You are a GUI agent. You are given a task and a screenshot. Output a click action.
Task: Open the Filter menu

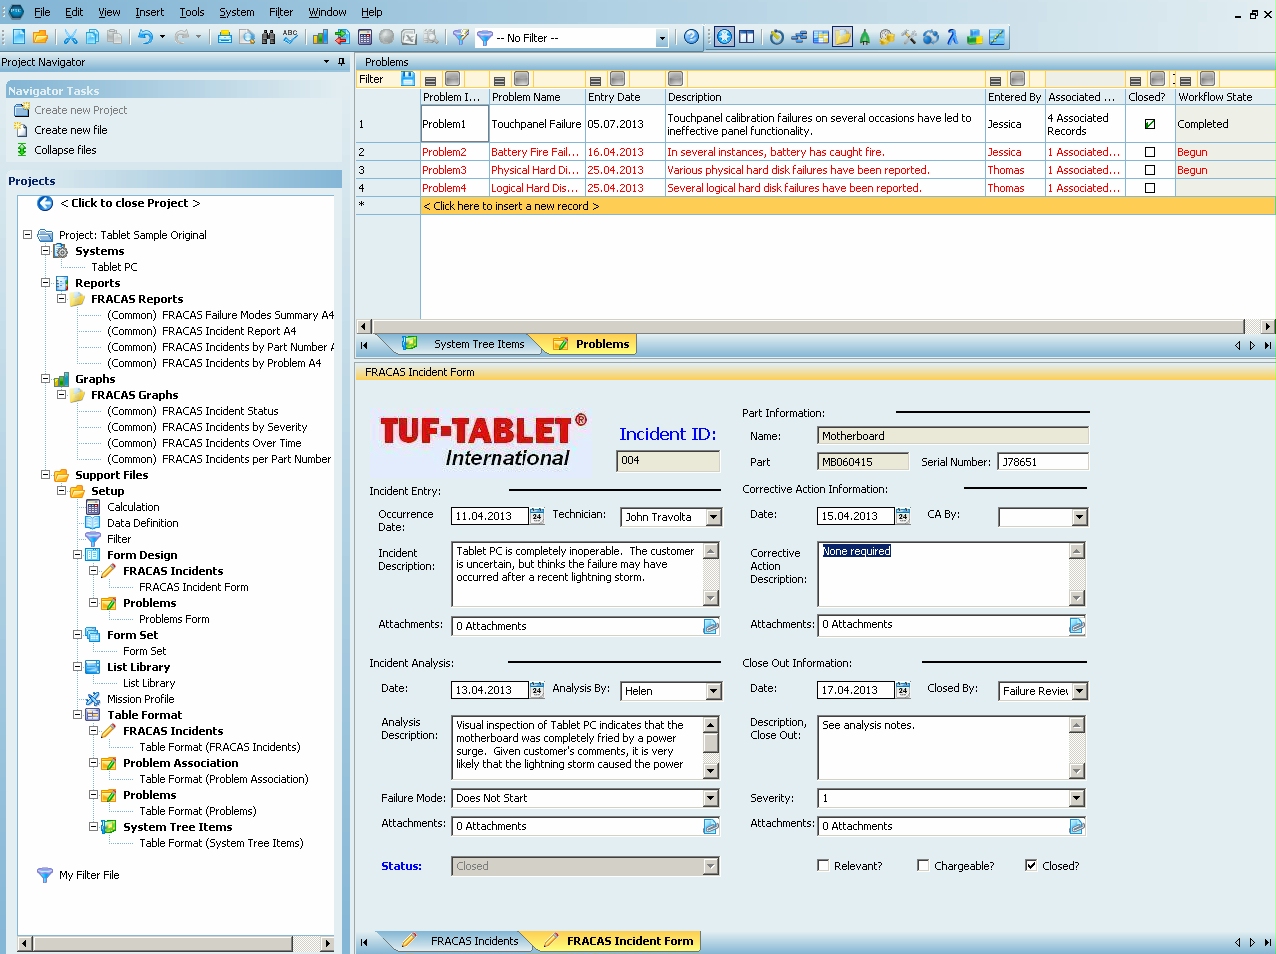pos(281,12)
